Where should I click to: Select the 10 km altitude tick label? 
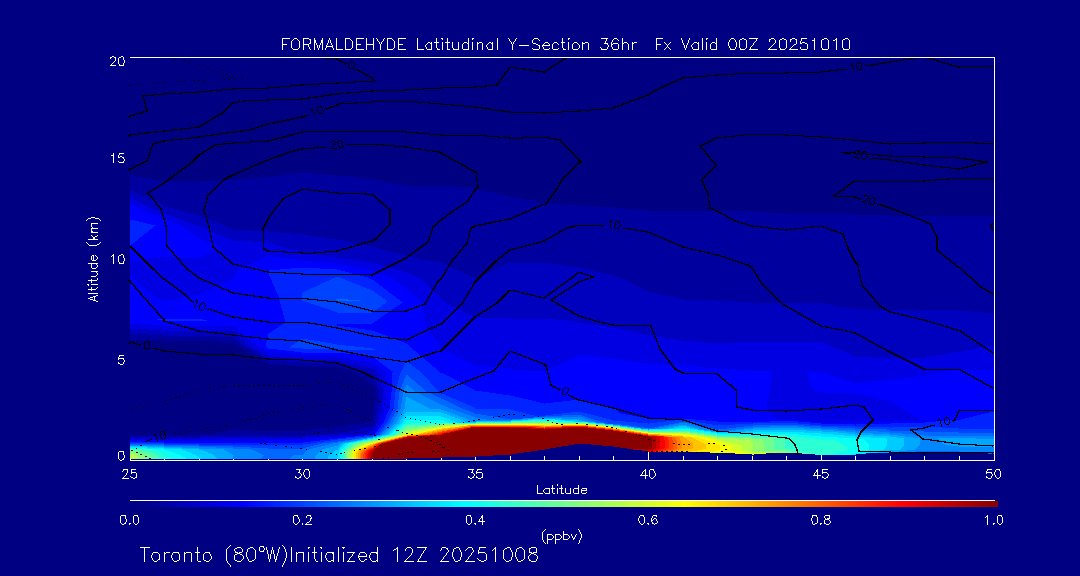pos(116,259)
